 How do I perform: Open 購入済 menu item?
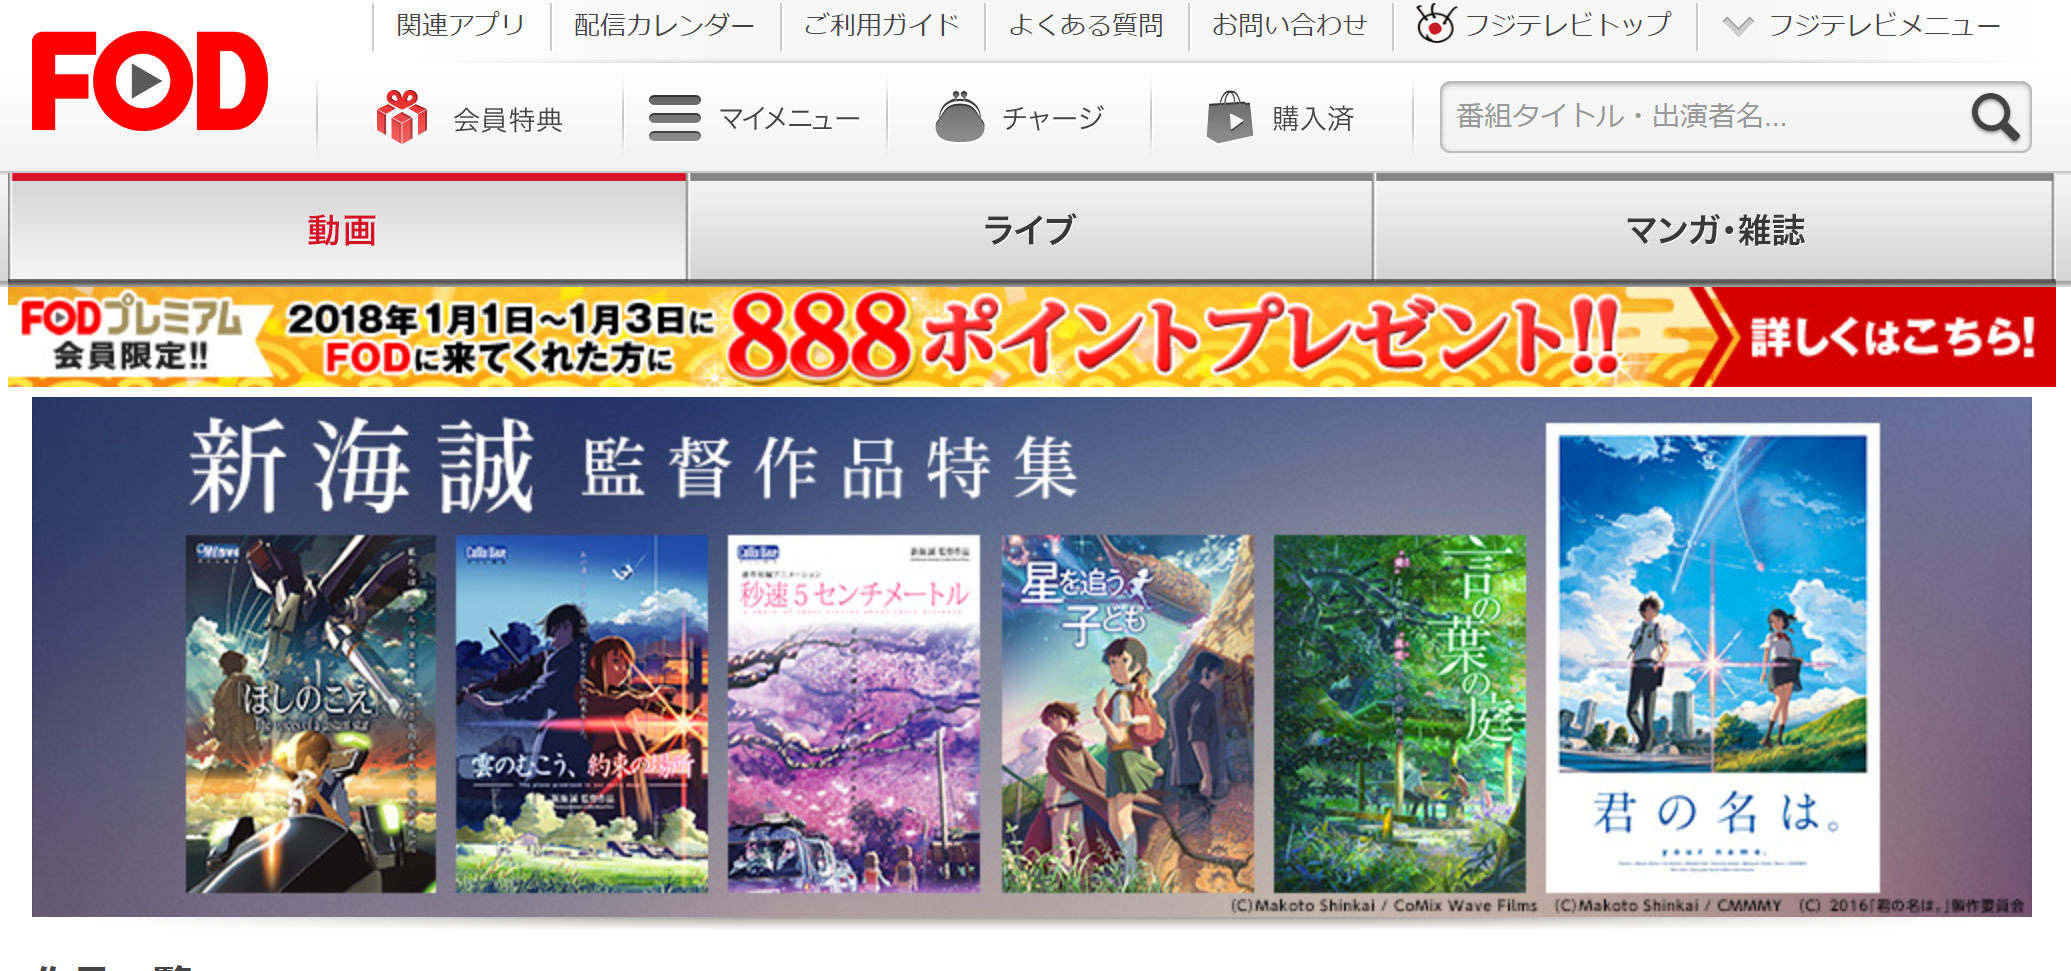pyautogui.click(x=1313, y=119)
